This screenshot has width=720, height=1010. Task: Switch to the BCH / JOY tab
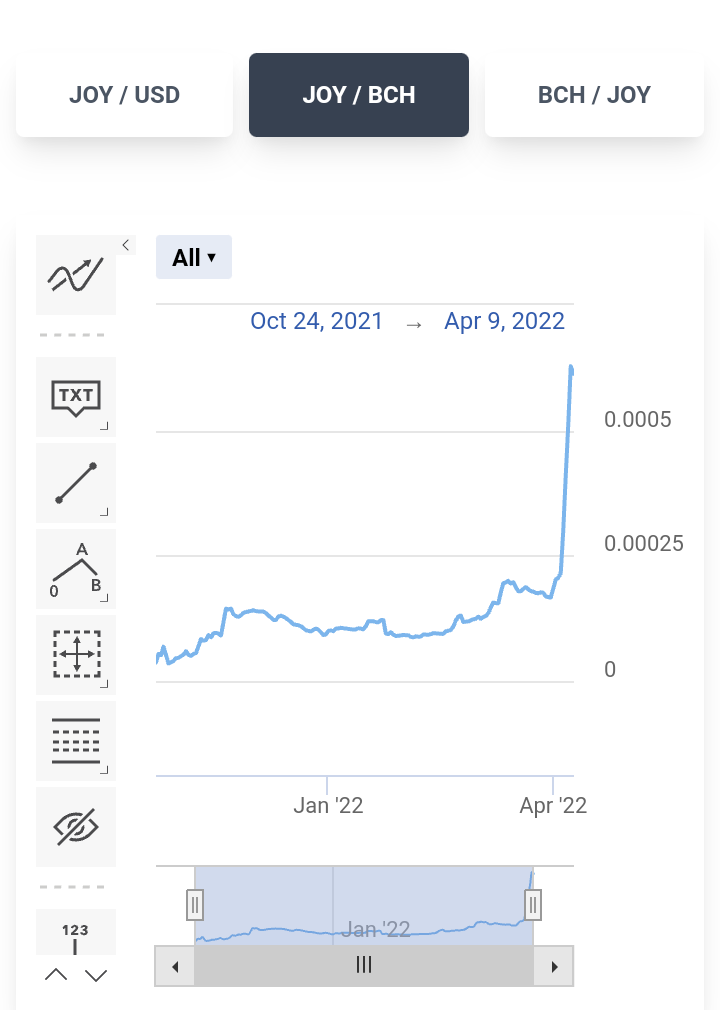(x=594, y=95)
